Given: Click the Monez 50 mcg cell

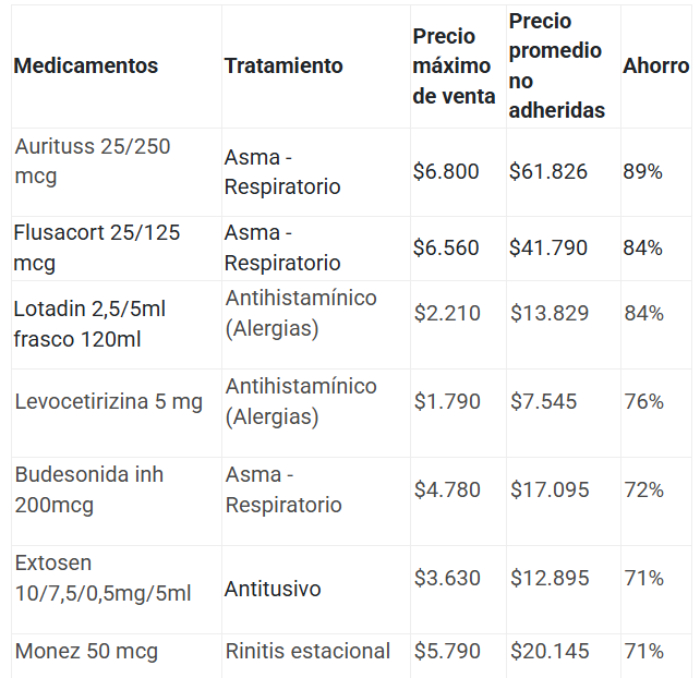Looking at the screenshot, I should [x=86, y=651].
